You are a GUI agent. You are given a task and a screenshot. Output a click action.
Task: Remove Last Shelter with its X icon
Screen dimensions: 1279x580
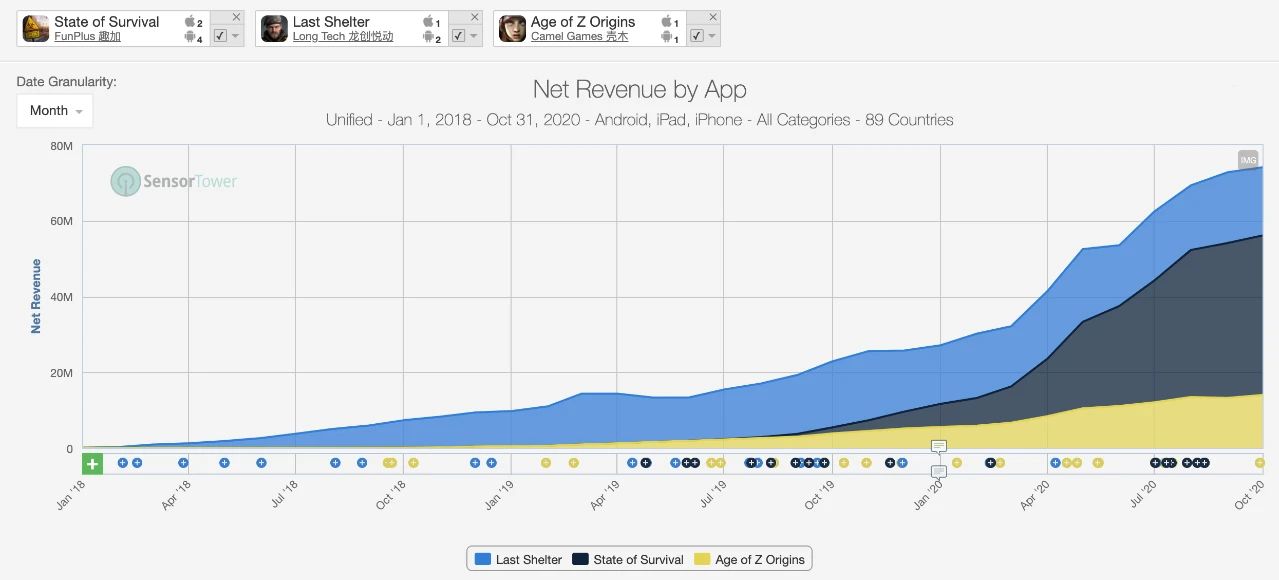pyautogui.click(x=474, y=17)
